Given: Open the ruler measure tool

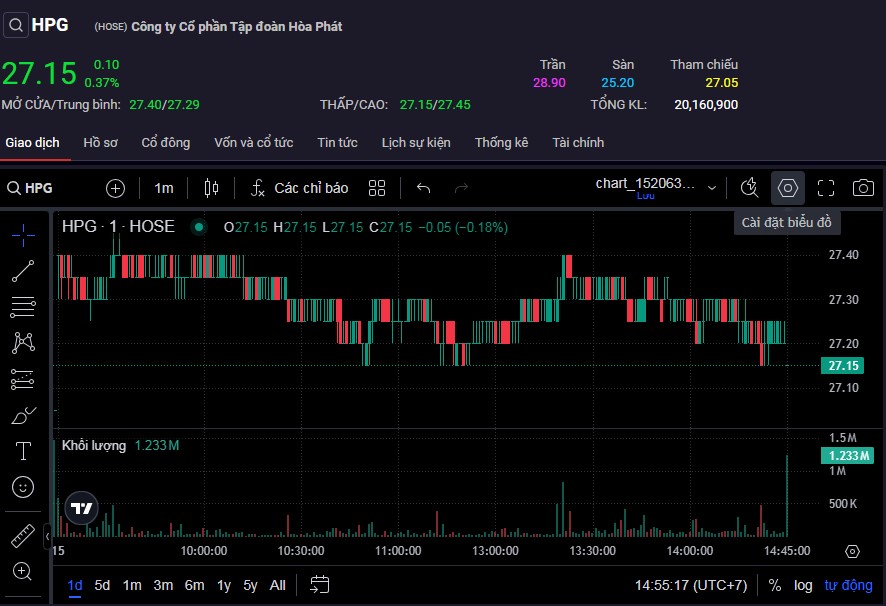Looking at the screenshot, I should point(23,536).
